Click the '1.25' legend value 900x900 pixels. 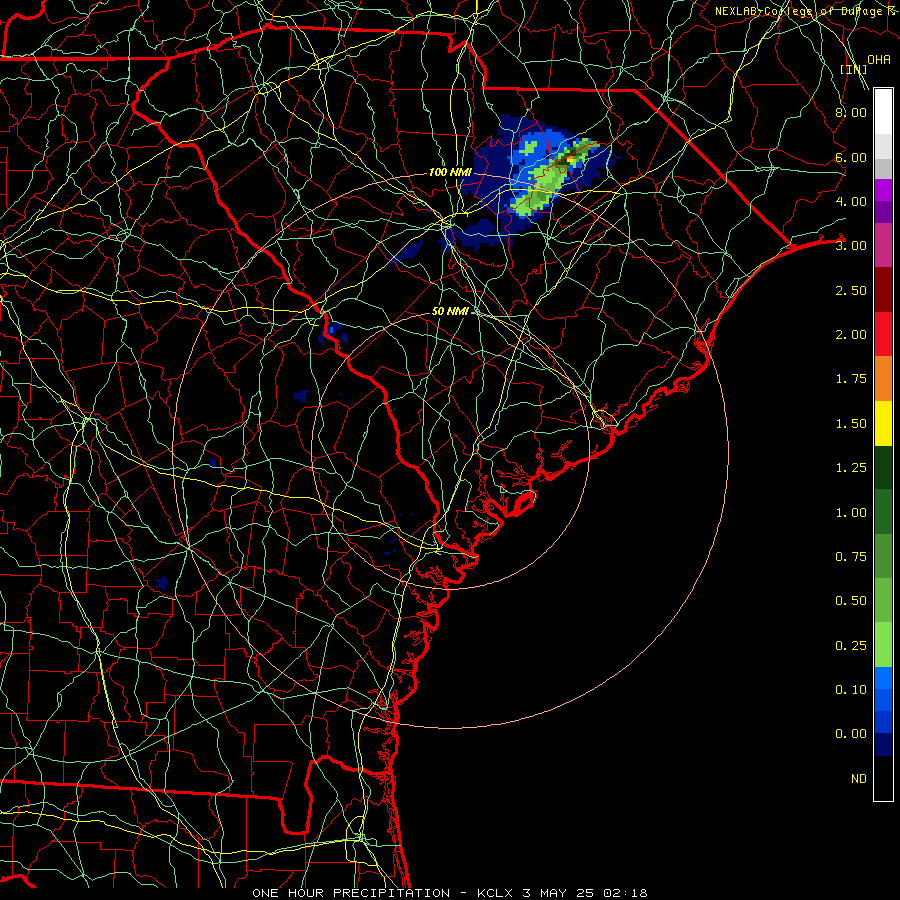[x=851, y=468]
